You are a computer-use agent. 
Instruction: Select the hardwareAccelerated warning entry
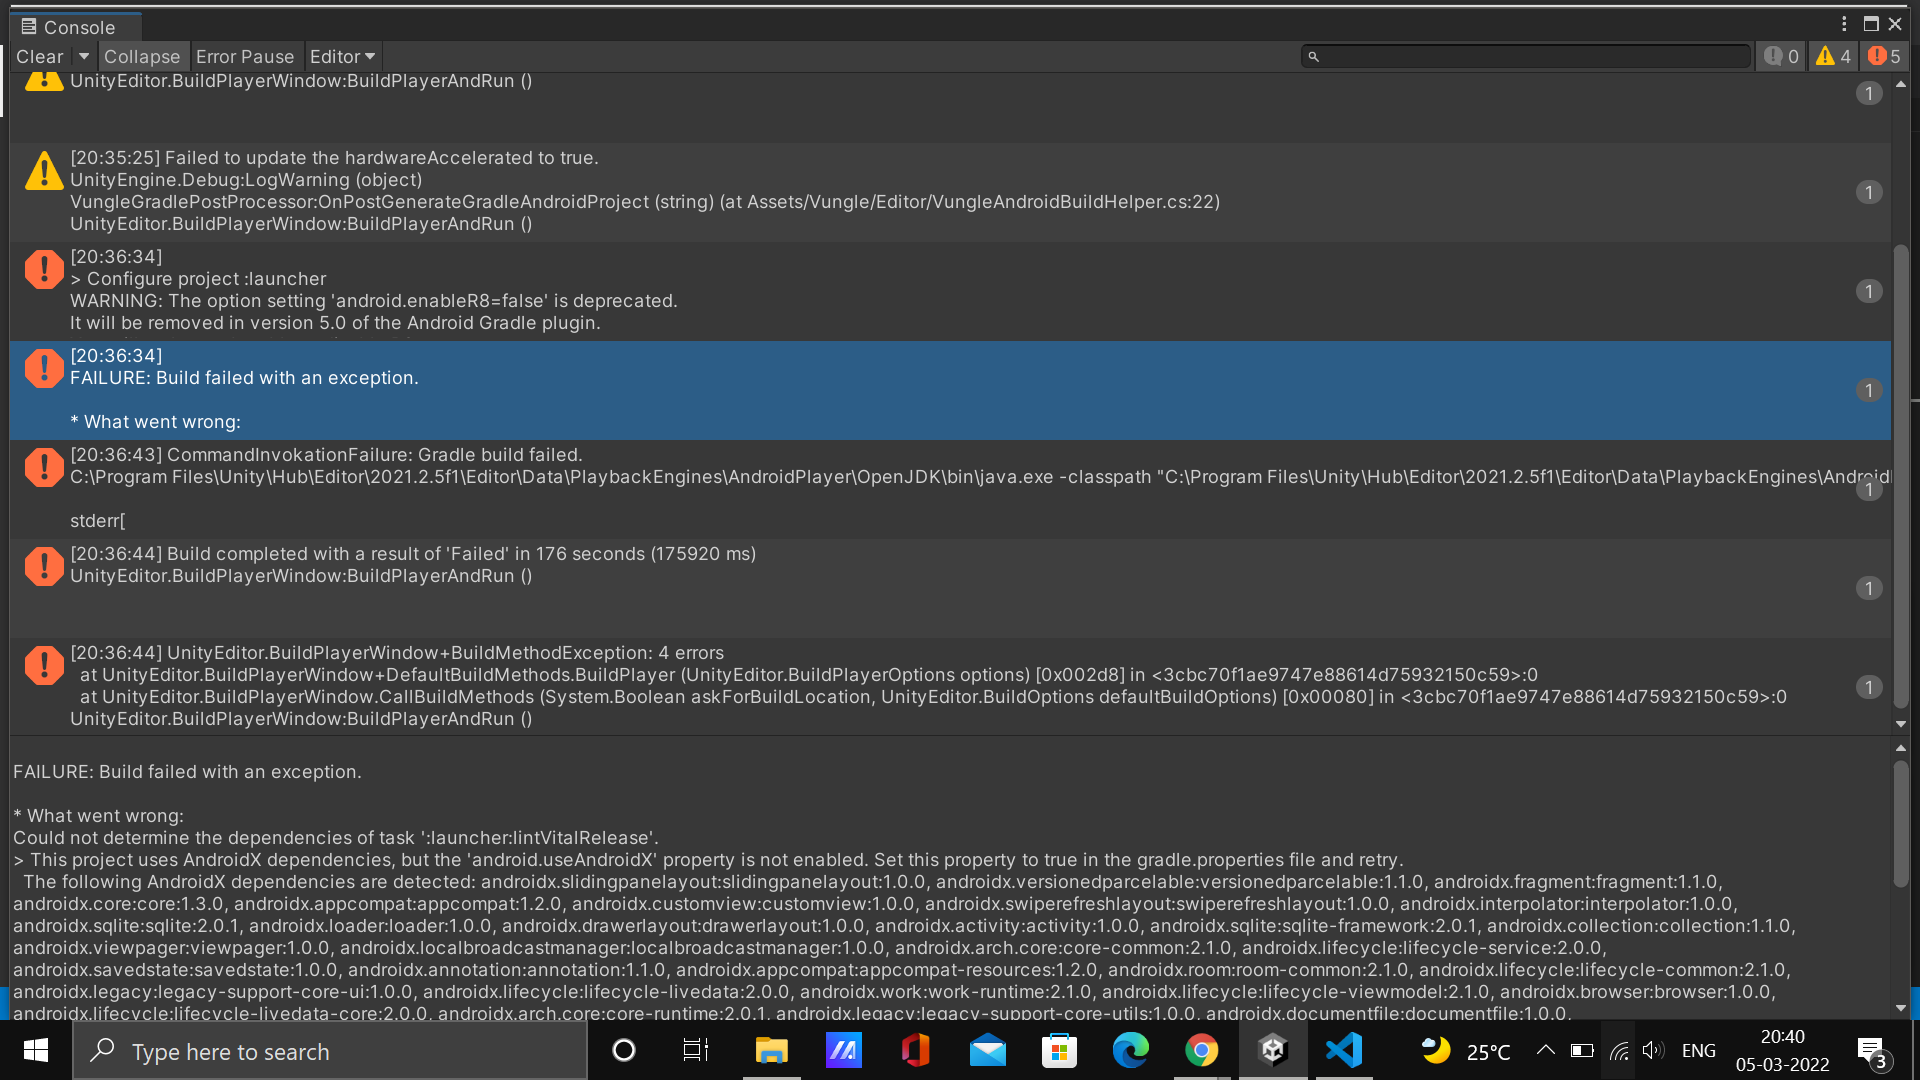tap(950, 191)
